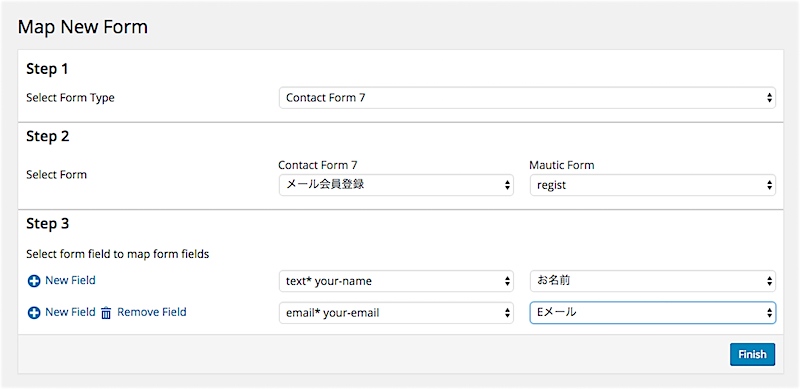
Task: Click the plus icon beside the your-name row
Action: point(34,281)
